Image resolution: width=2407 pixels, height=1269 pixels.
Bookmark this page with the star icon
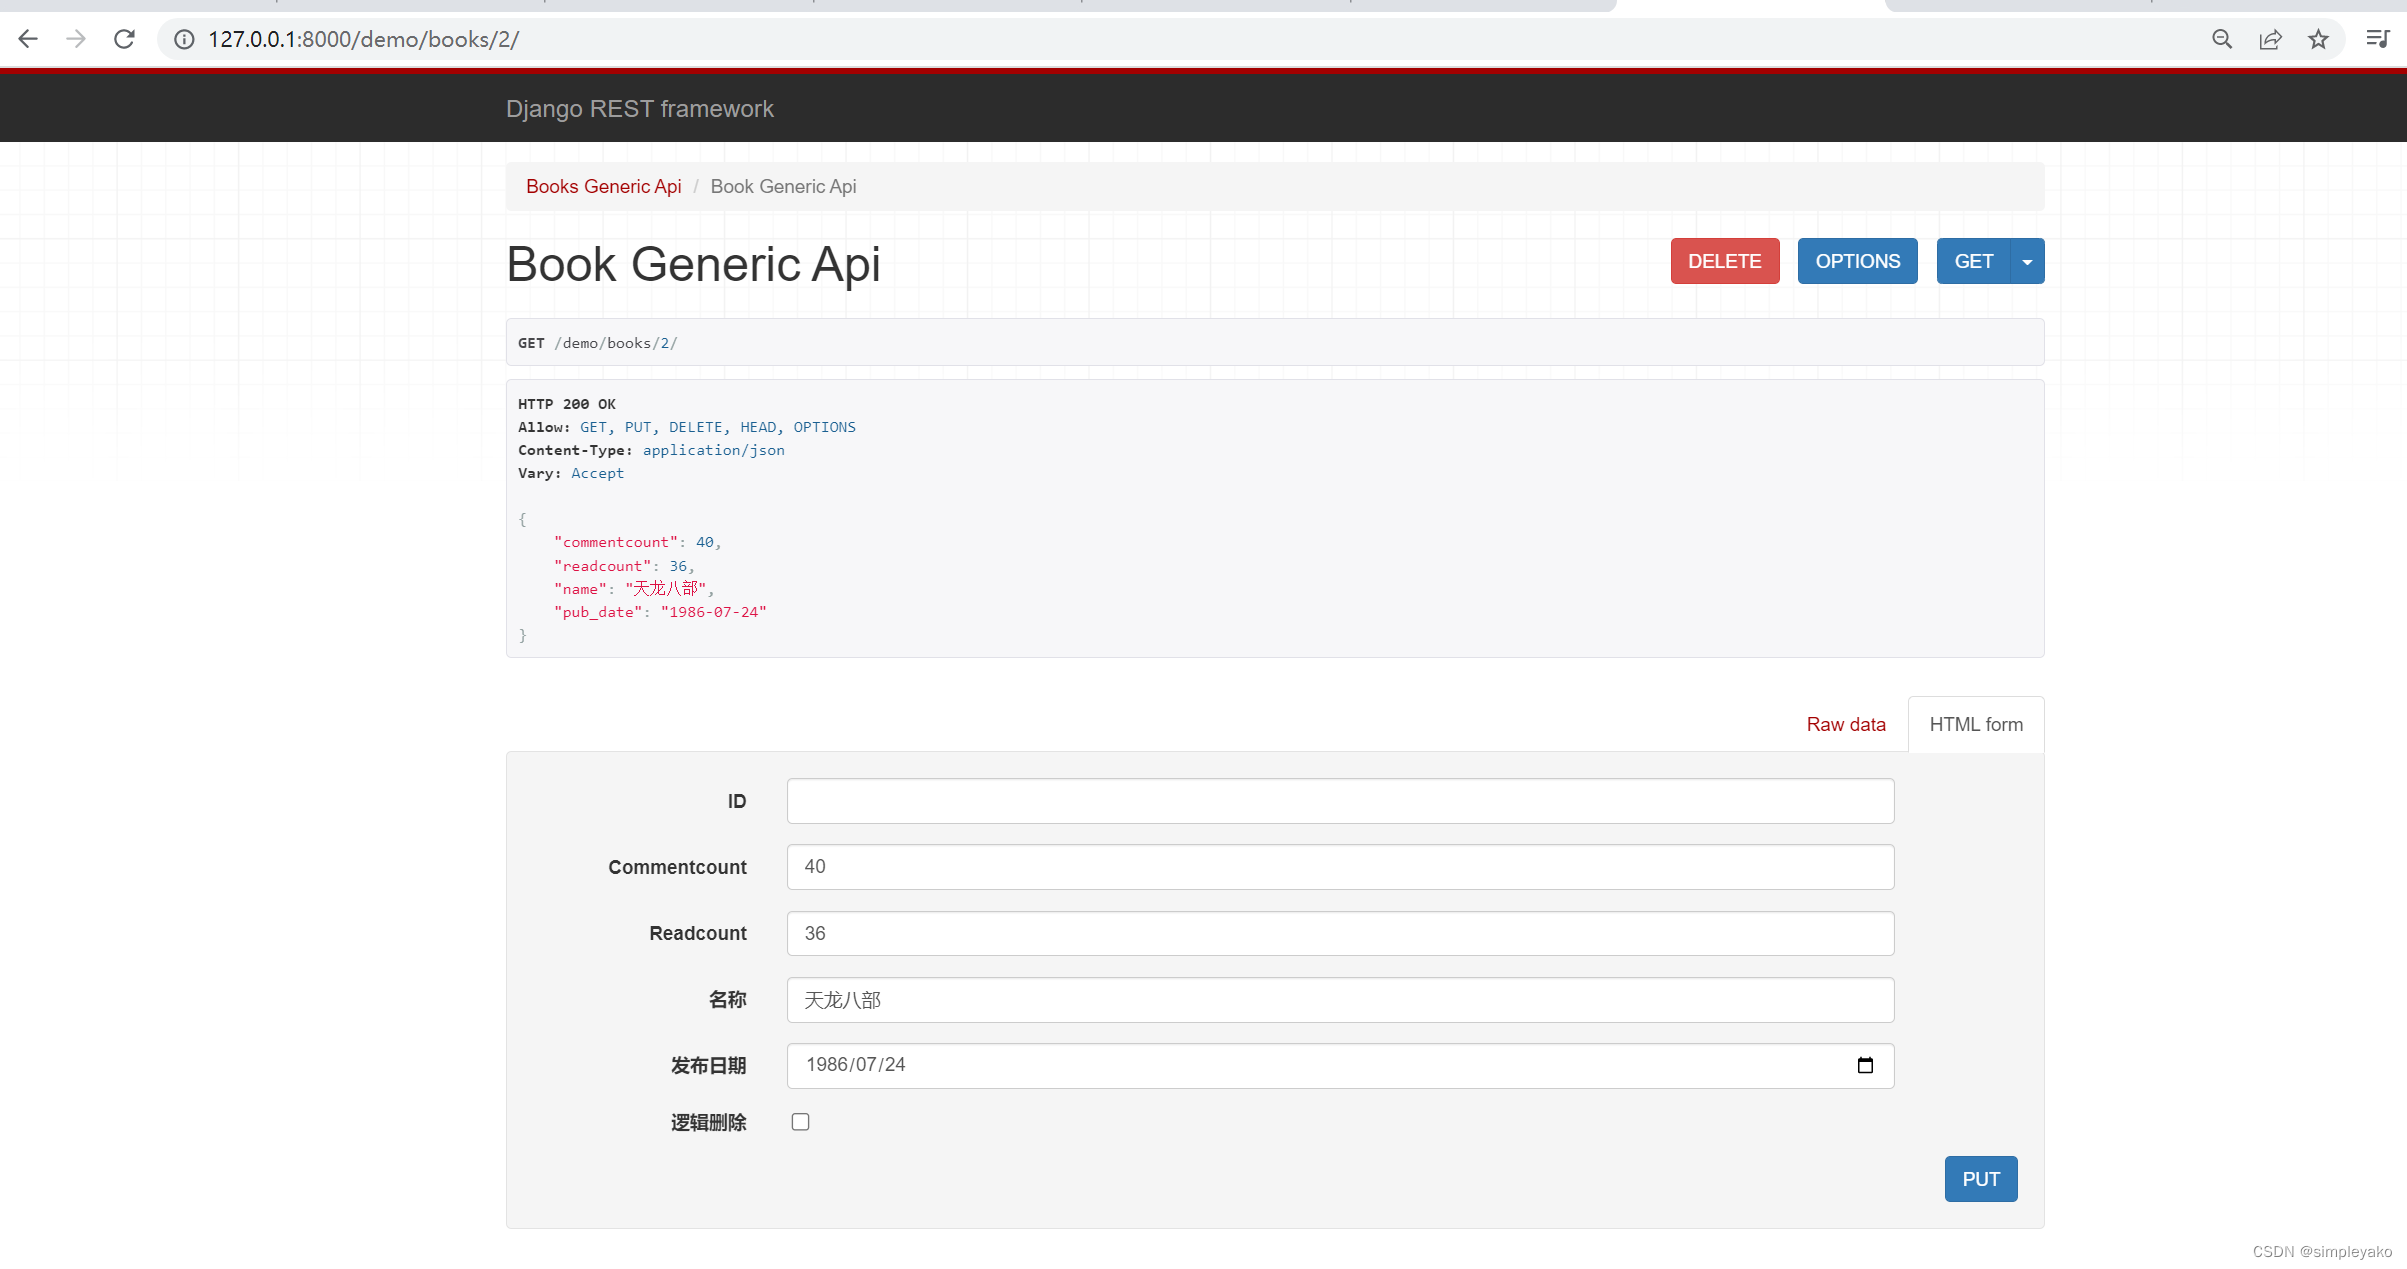tap(2318, 39)
